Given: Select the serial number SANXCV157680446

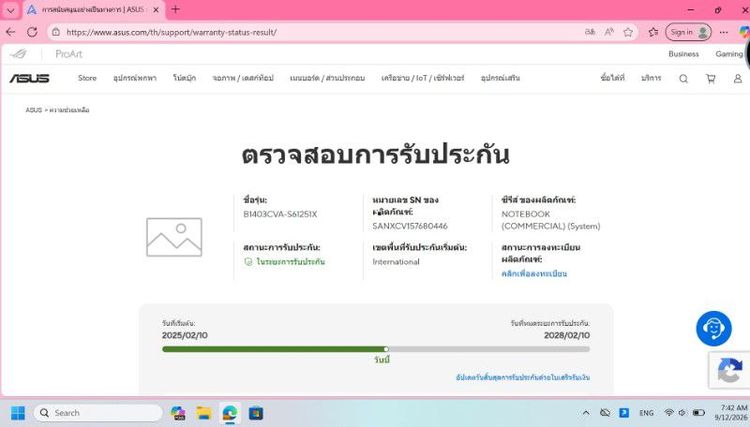Looking at the screenshot, I should tap(410, 226).
